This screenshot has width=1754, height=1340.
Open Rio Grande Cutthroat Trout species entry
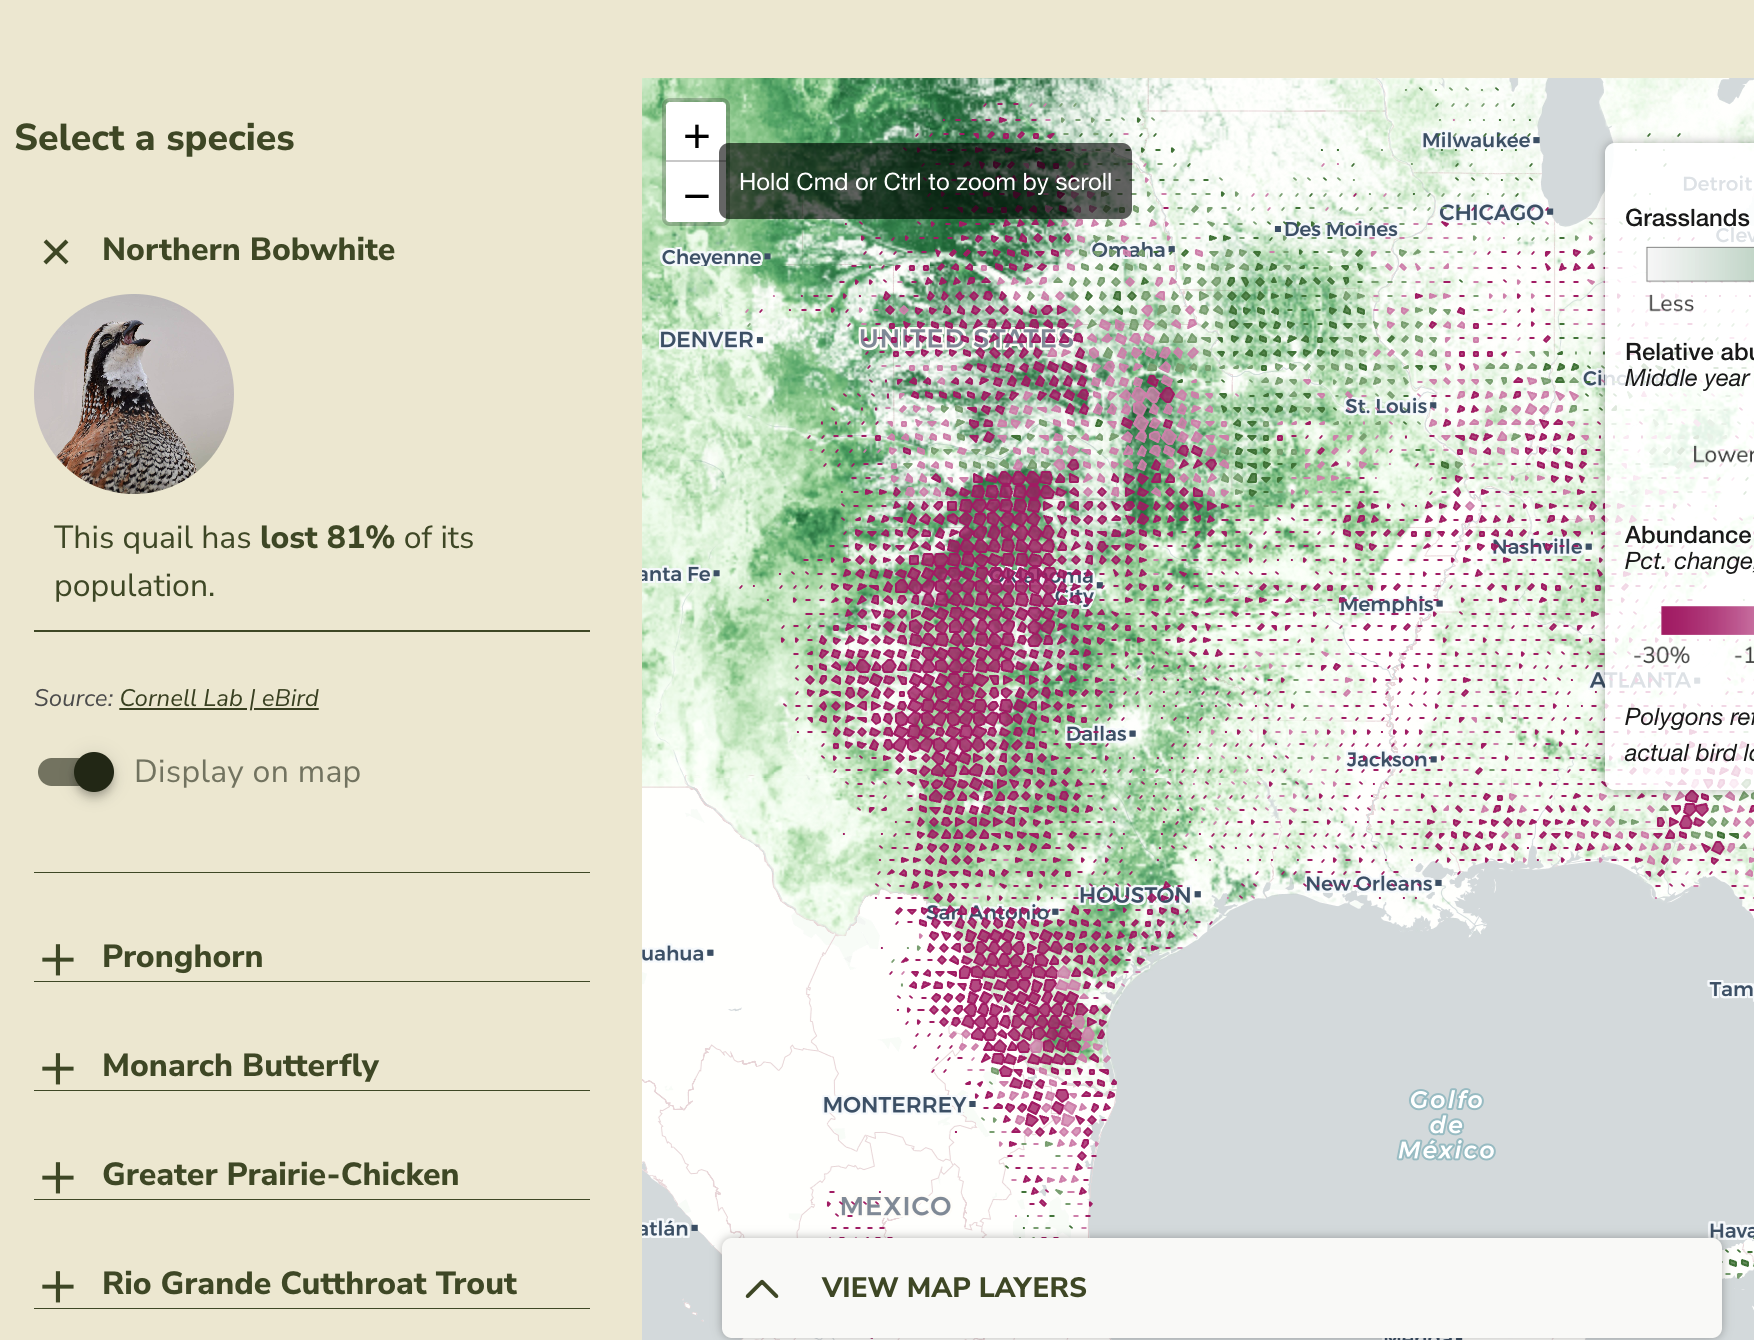tap(309, 1283)
